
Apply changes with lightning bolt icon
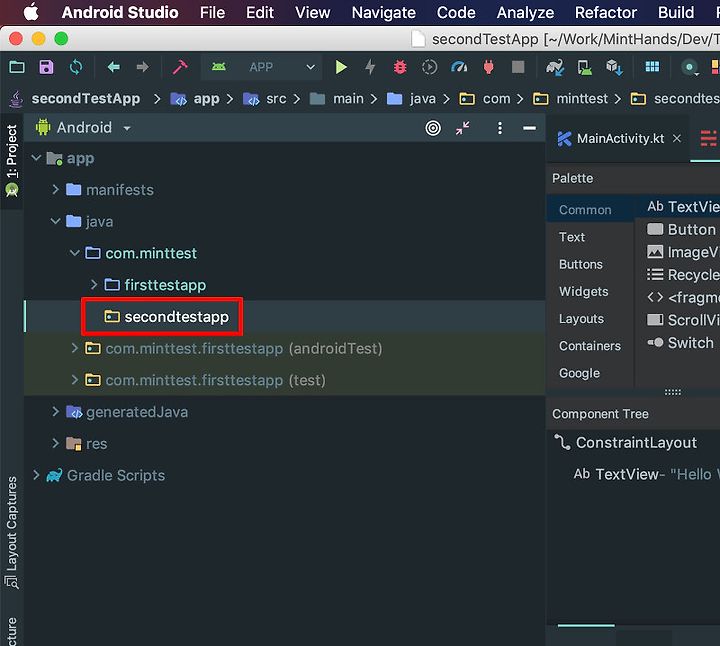pos(370,67)
